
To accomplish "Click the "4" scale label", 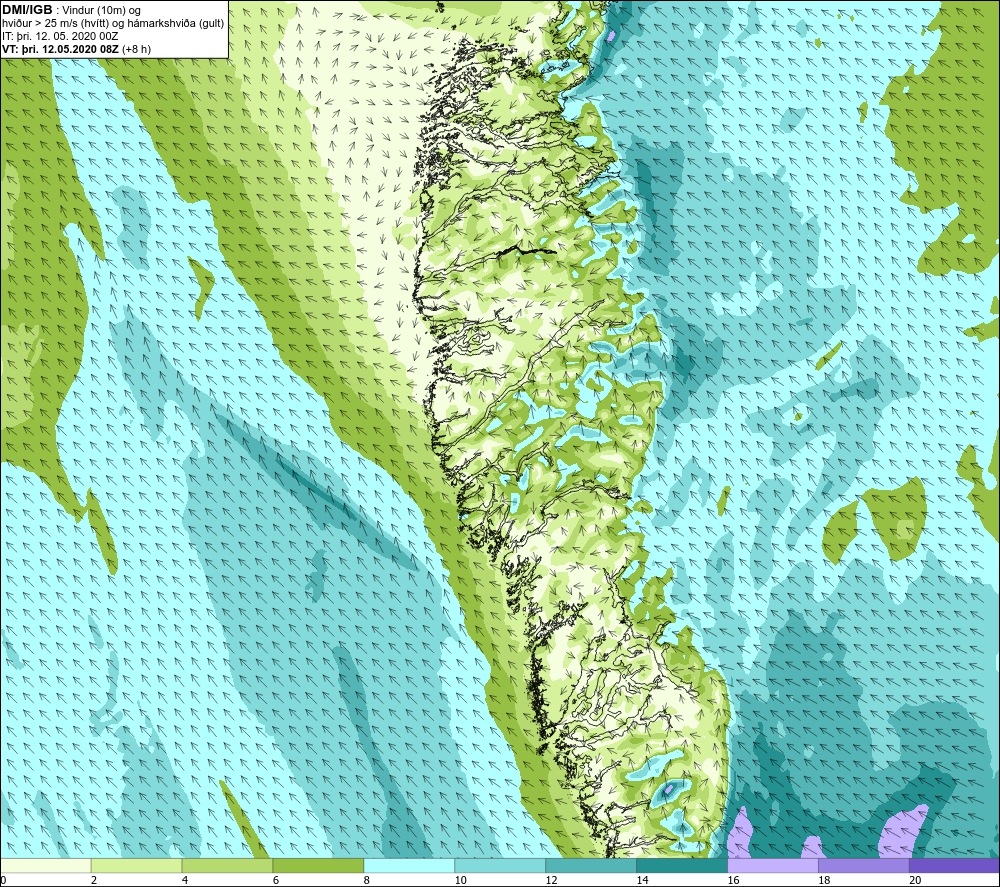I will 185,880.
